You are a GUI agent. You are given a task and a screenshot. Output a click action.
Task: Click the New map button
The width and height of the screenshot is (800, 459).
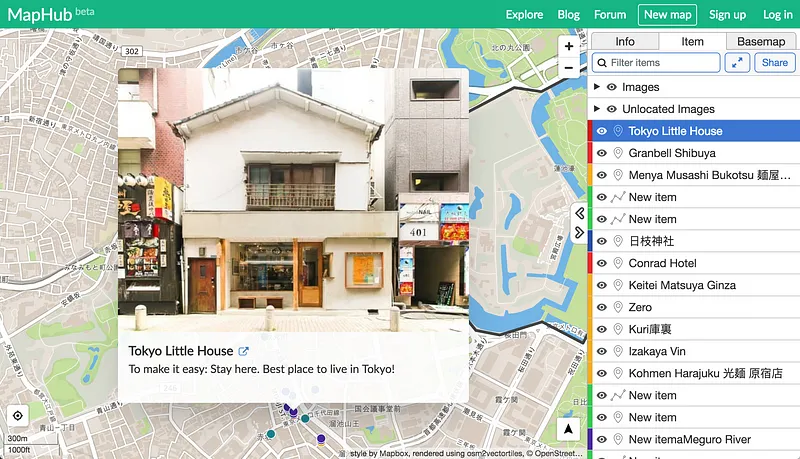[x=667, y=14]
